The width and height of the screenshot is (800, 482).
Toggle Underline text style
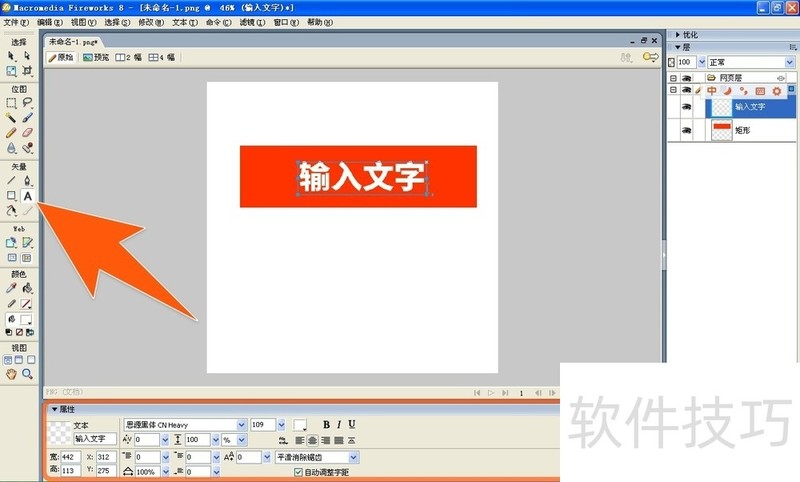352,424
